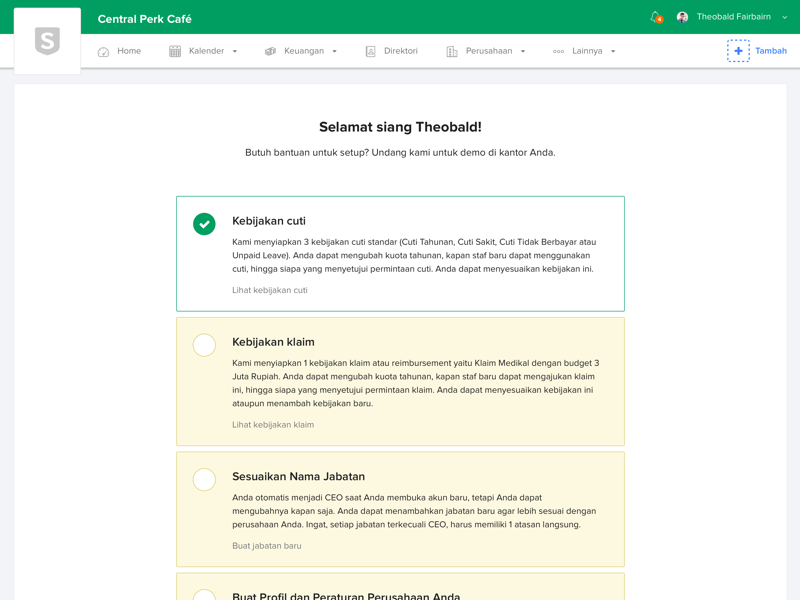Open the Lainnya menu

(585, 51)
